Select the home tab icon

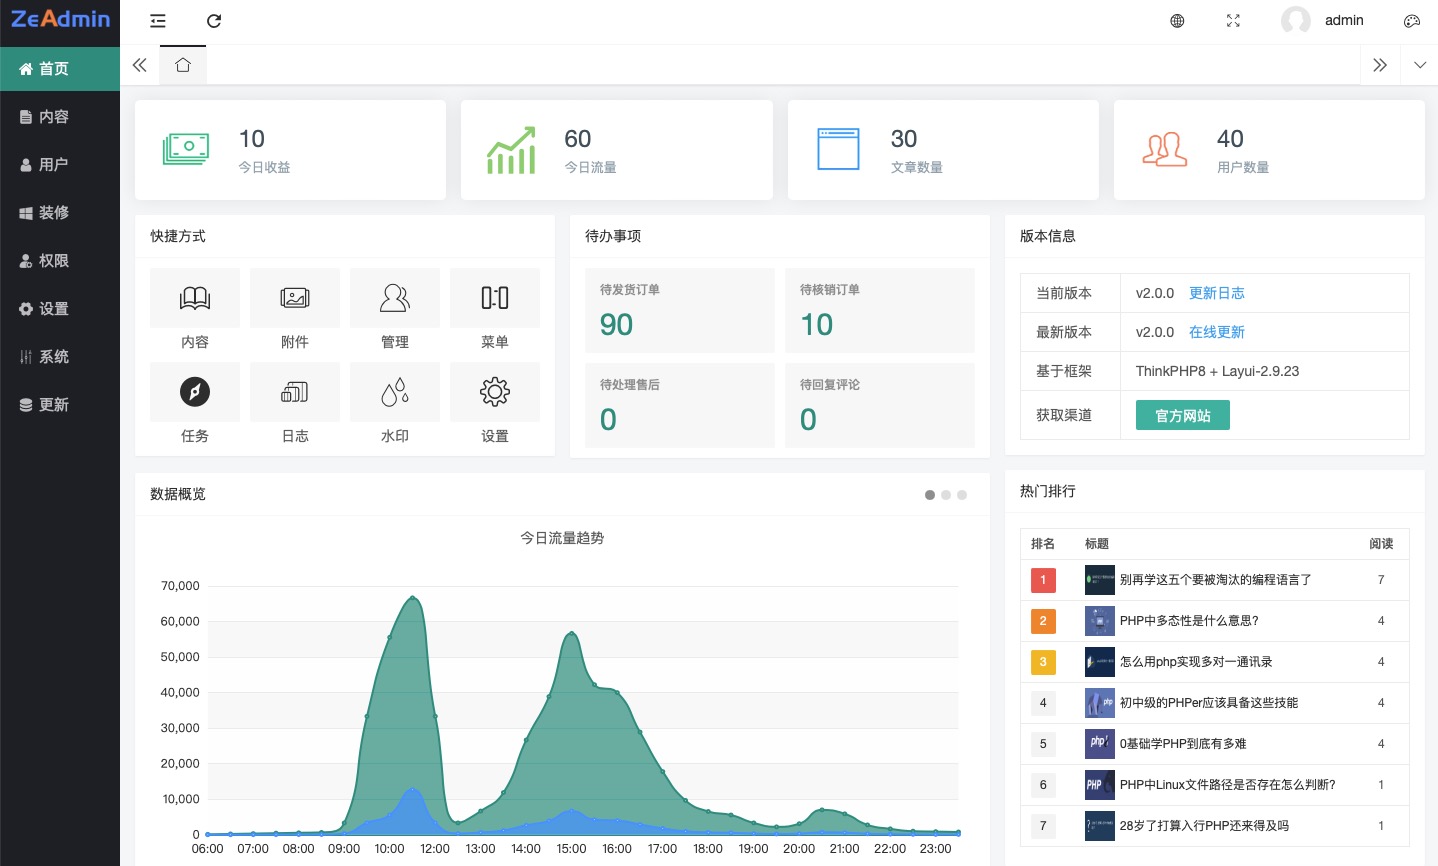(x=183, y=65)
